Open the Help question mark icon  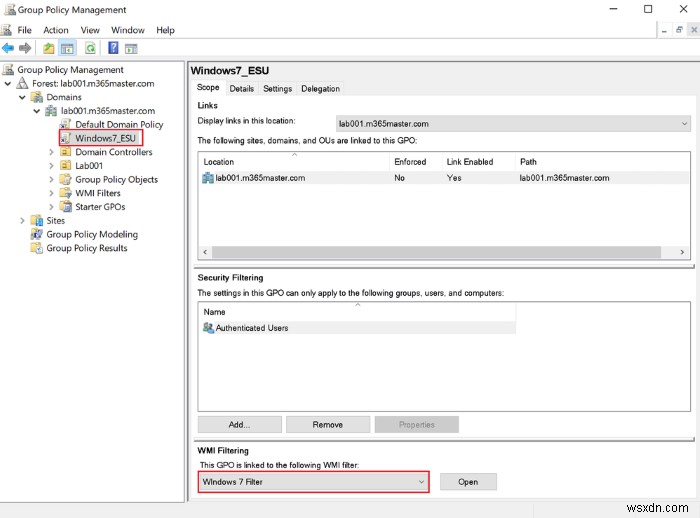pyautogui.click(x=113, y=48)
